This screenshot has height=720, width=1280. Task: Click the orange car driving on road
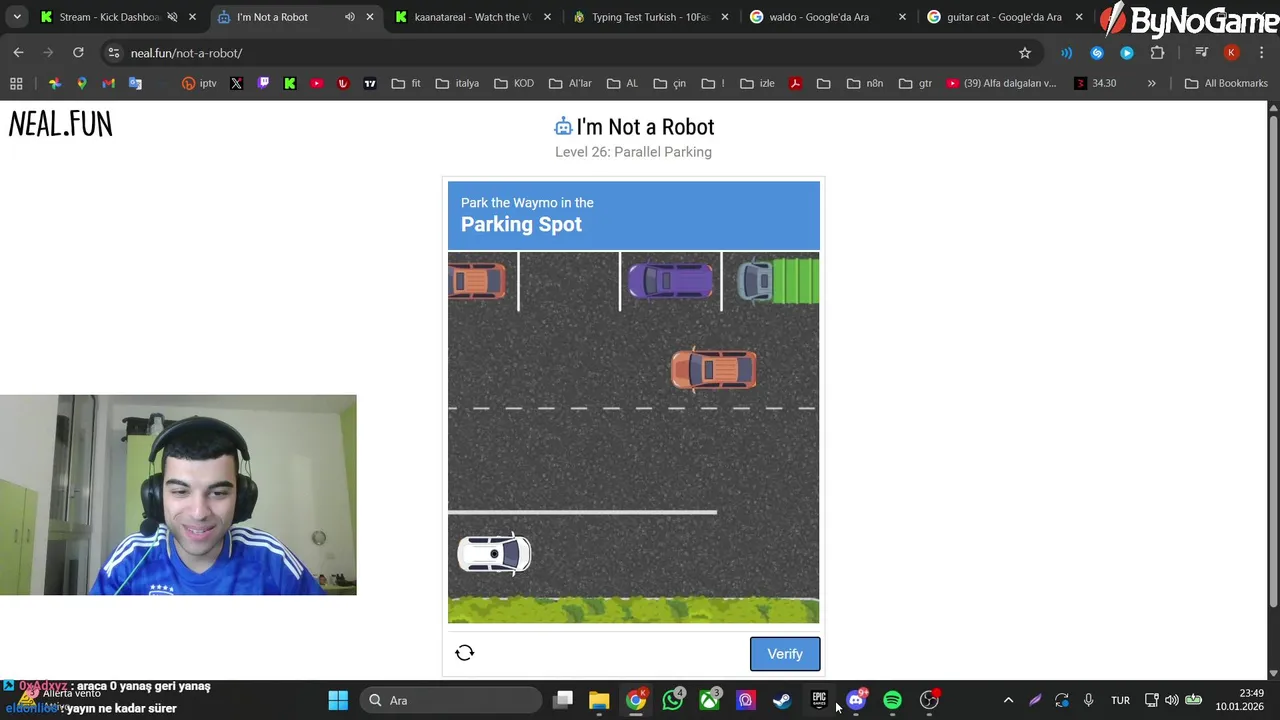pos(714,370)
